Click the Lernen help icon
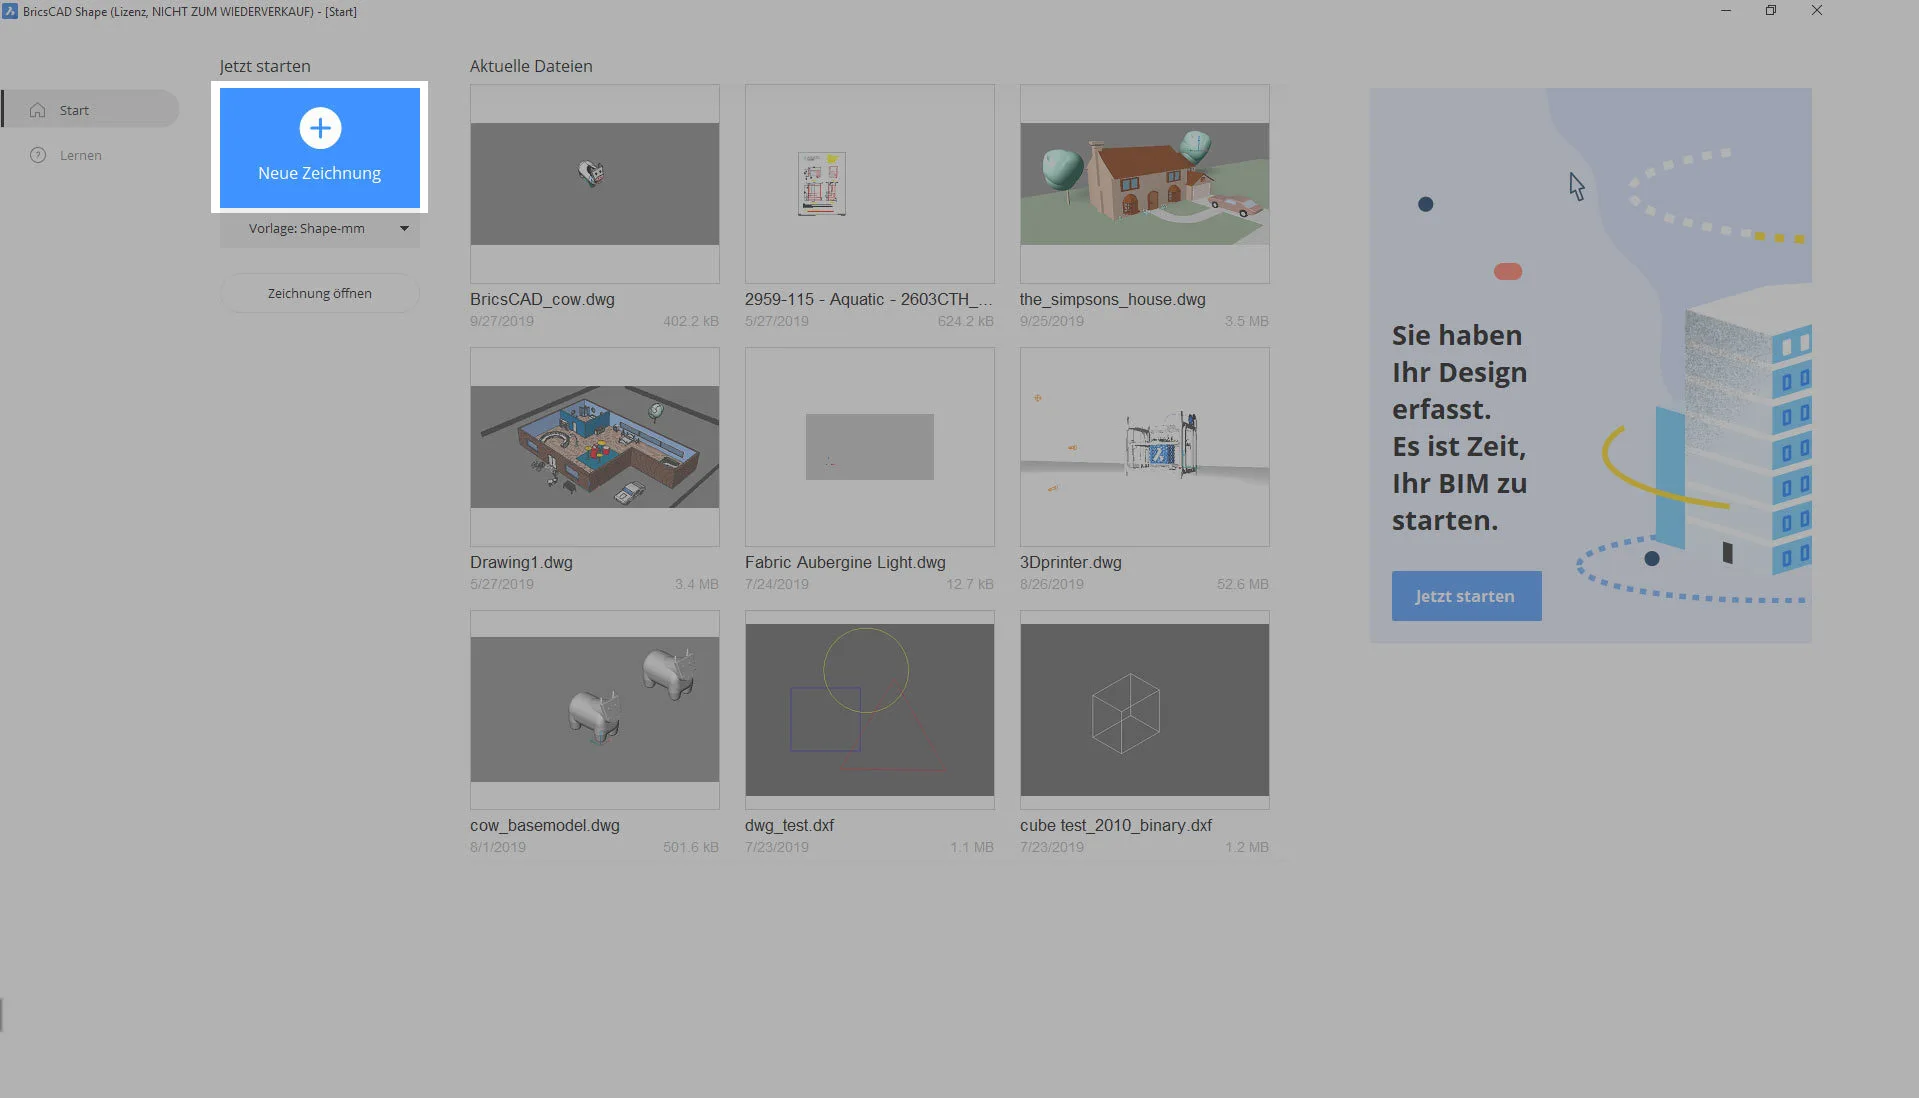1919x1098 pixels. 38,155
